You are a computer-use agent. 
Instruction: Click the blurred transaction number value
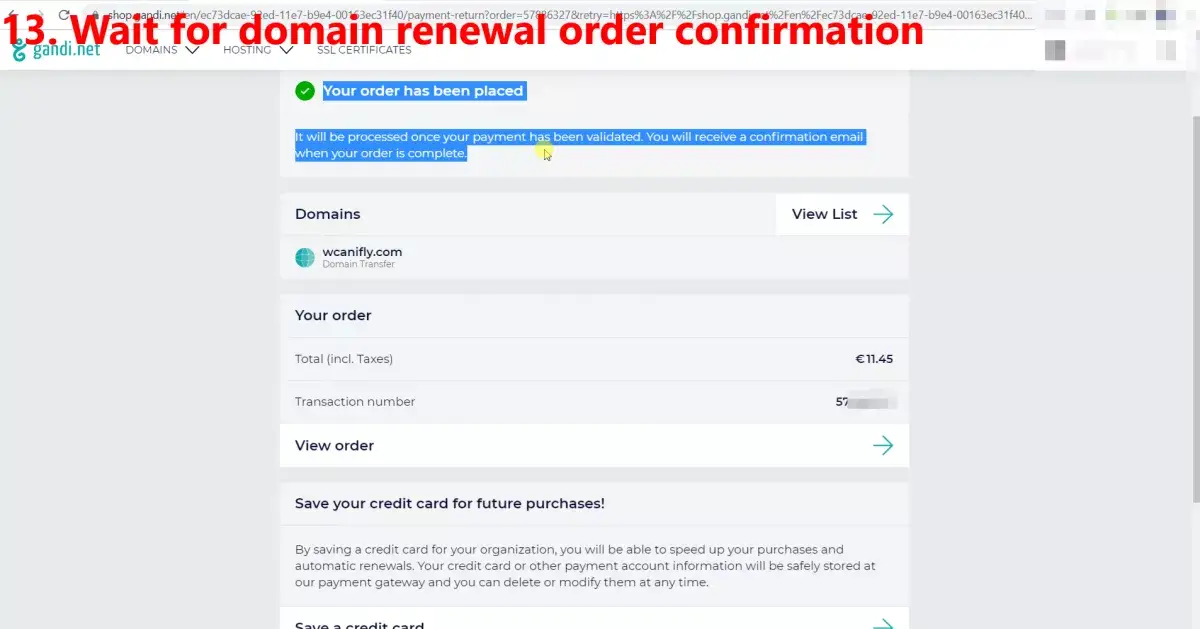[866, 402]
